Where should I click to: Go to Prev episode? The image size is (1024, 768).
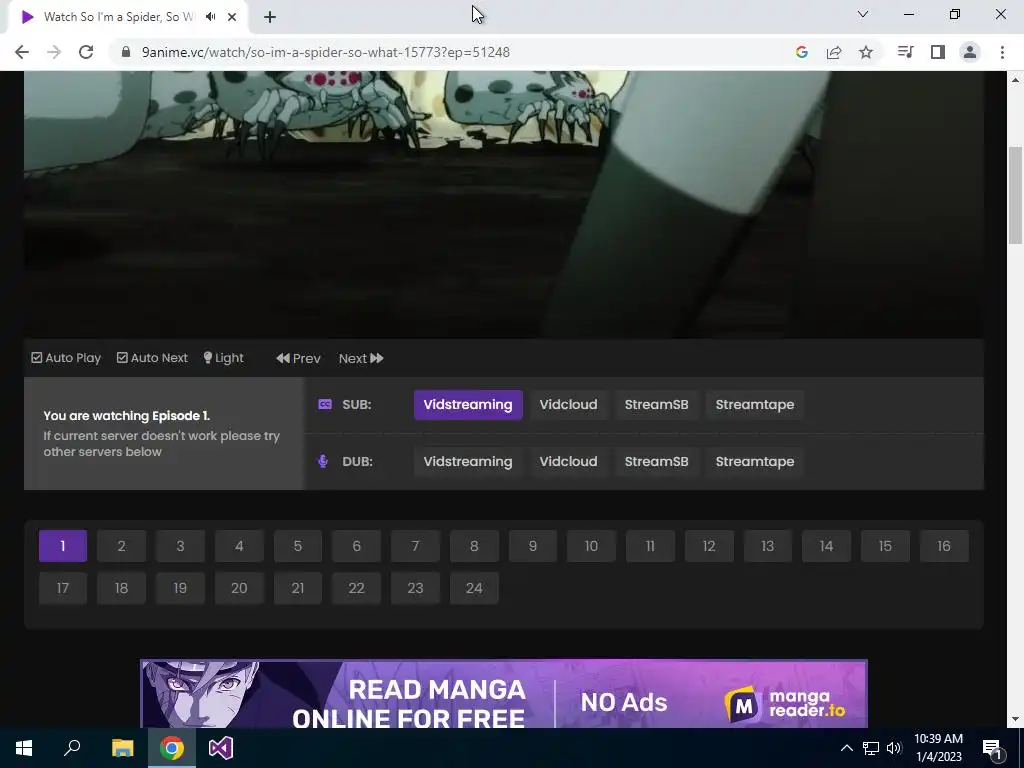(x=298, y=358)
